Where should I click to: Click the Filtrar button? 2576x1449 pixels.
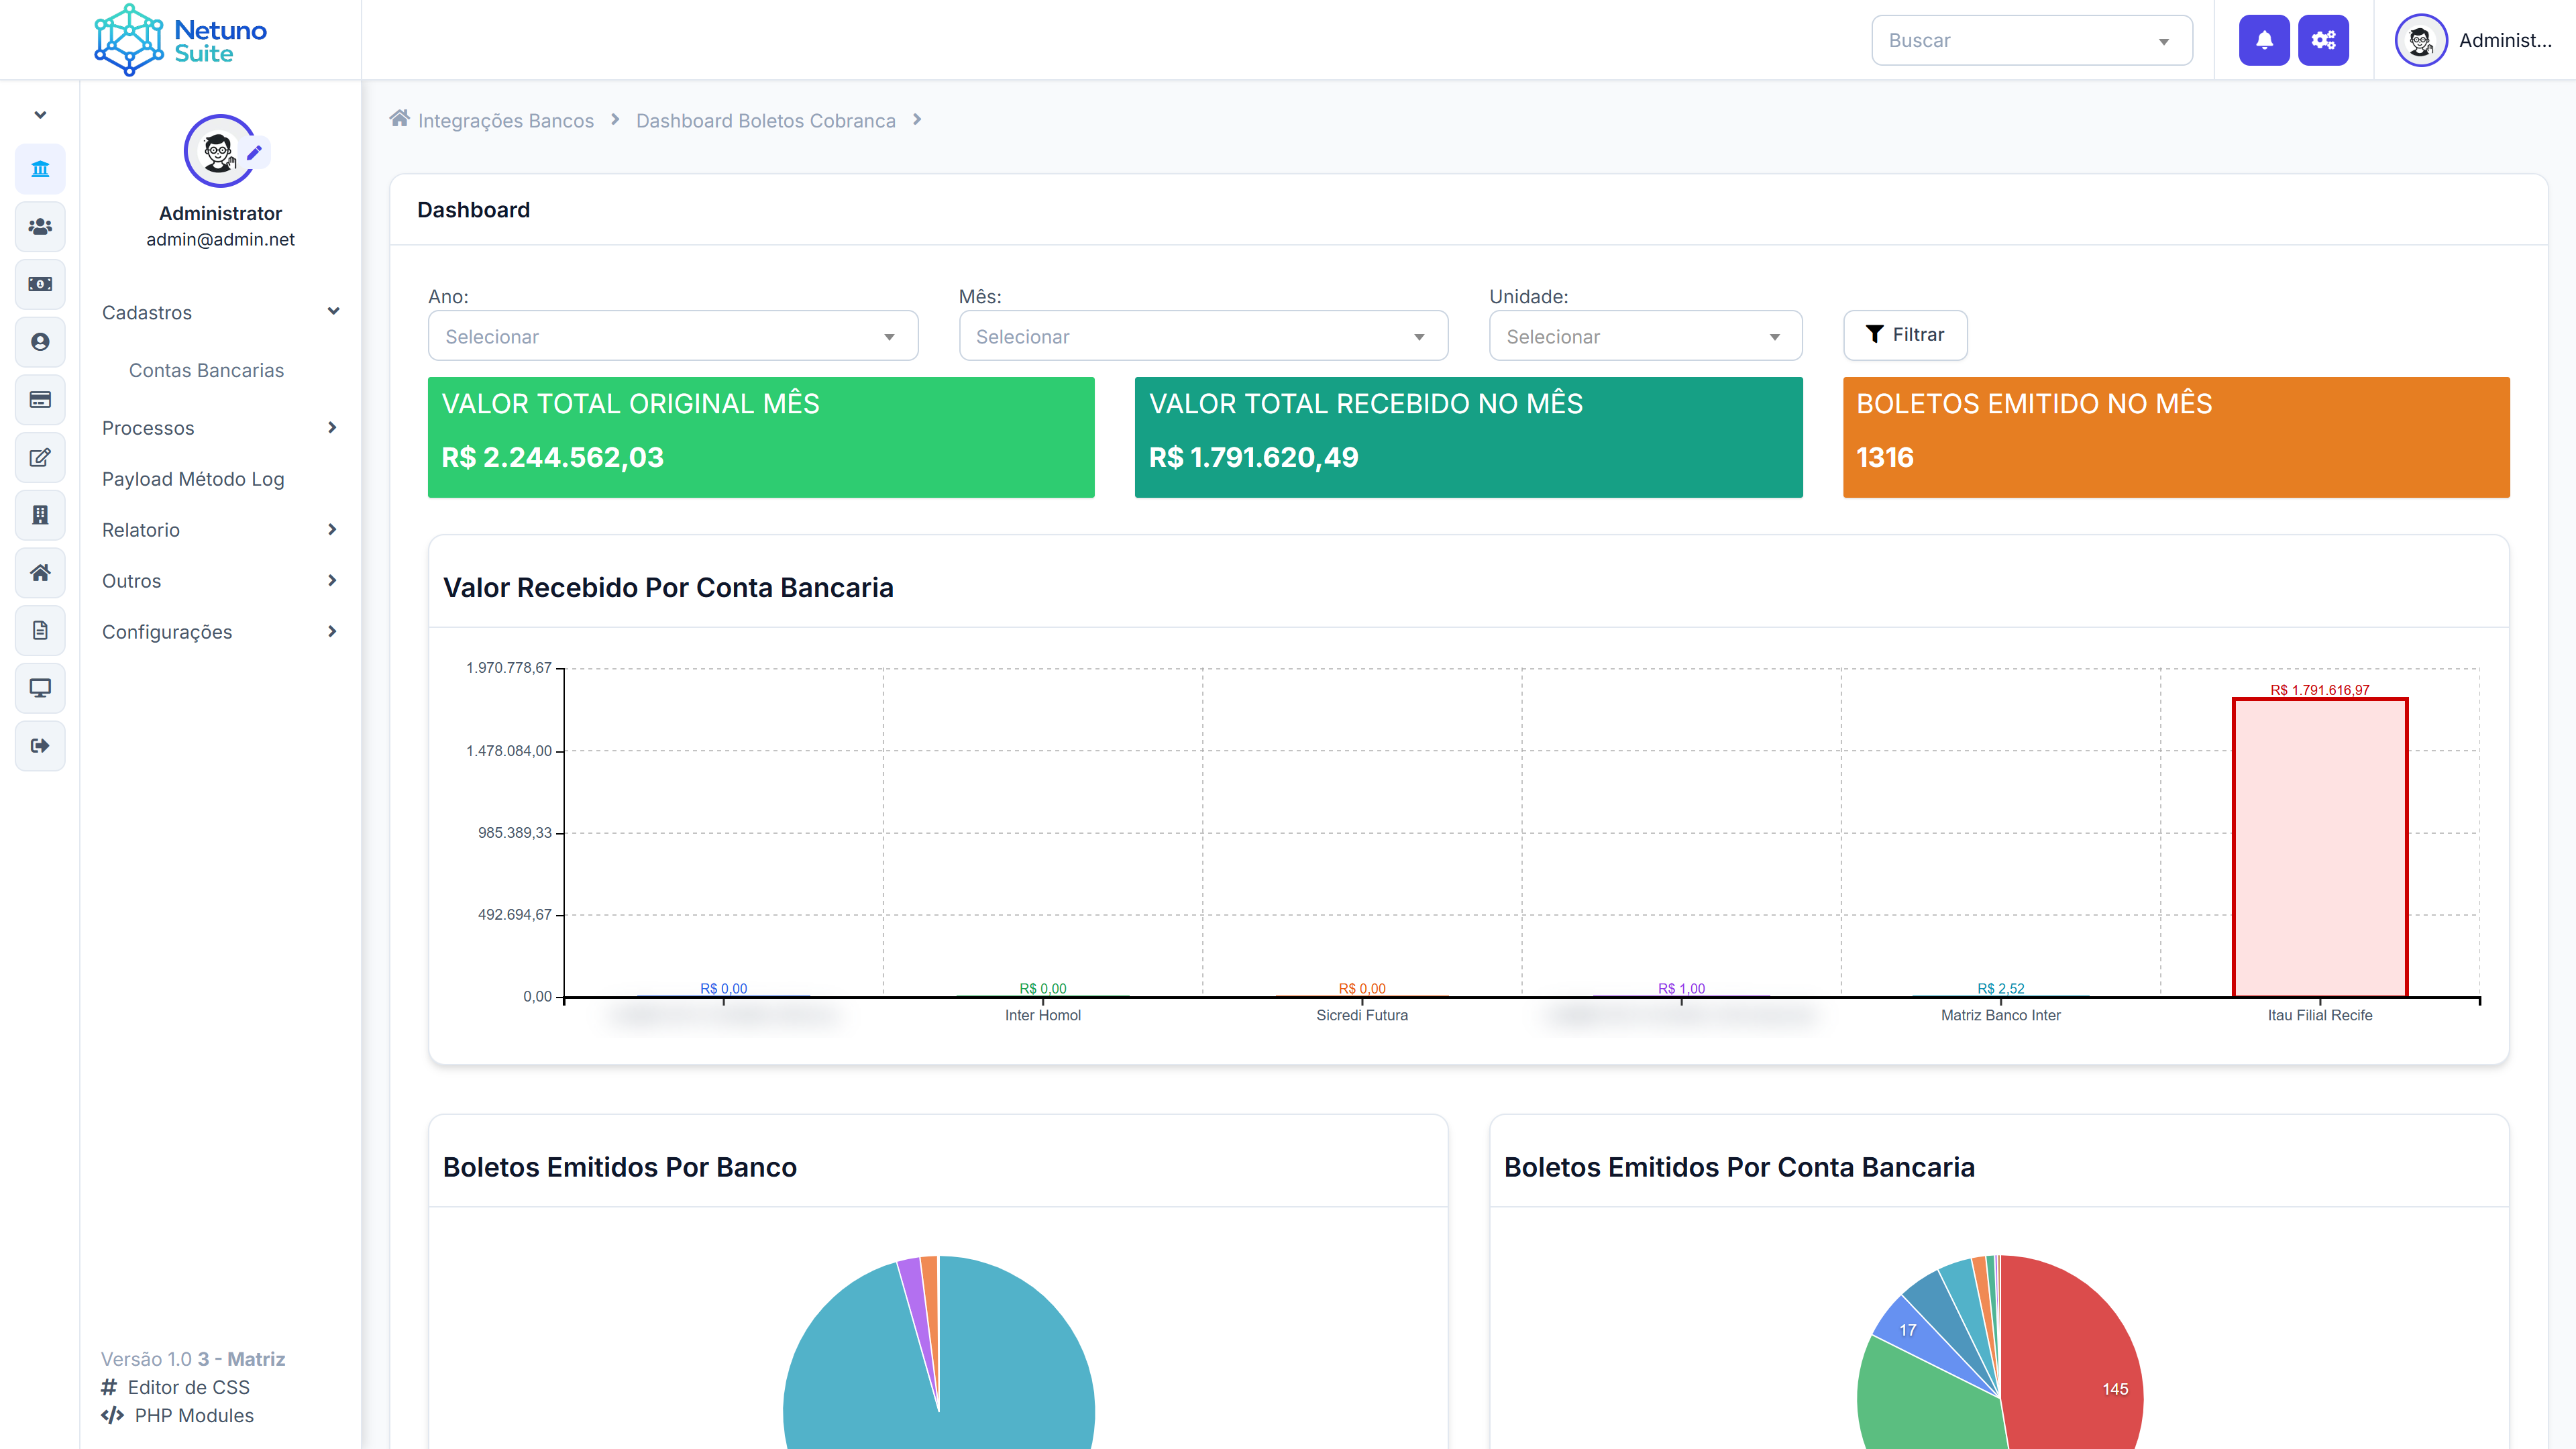(x=1905, y=335)
